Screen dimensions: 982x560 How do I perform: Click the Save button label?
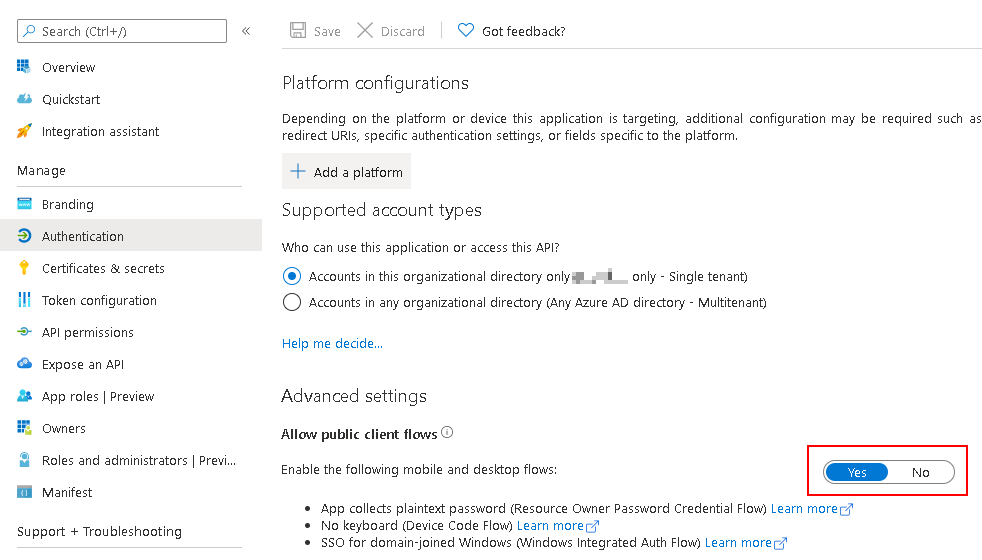click(327, 31)
